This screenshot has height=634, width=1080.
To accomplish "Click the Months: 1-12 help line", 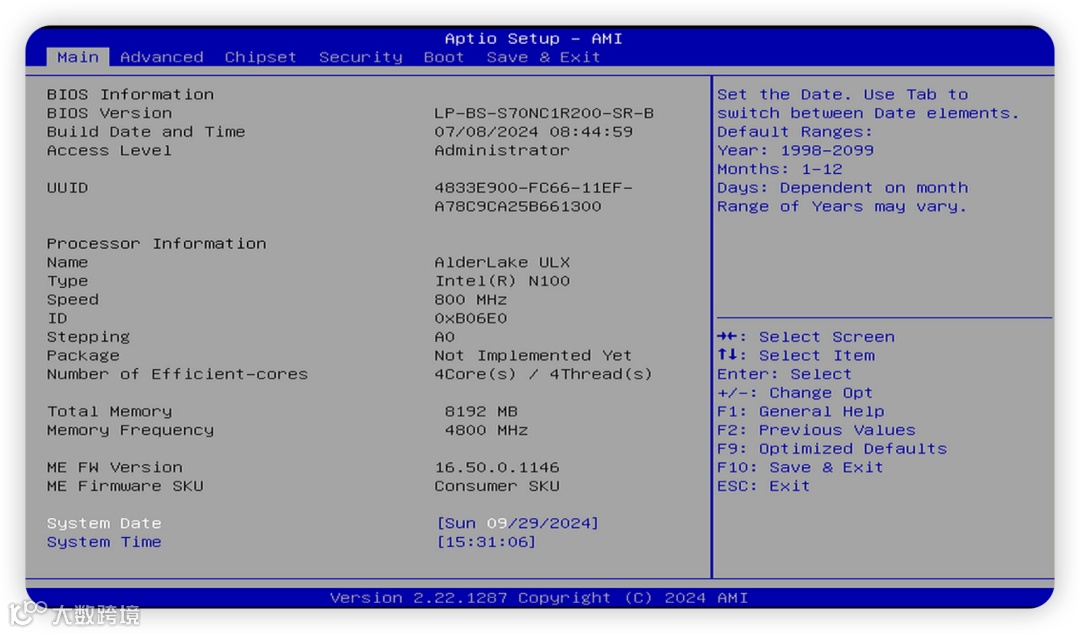I will click(780, 169).
